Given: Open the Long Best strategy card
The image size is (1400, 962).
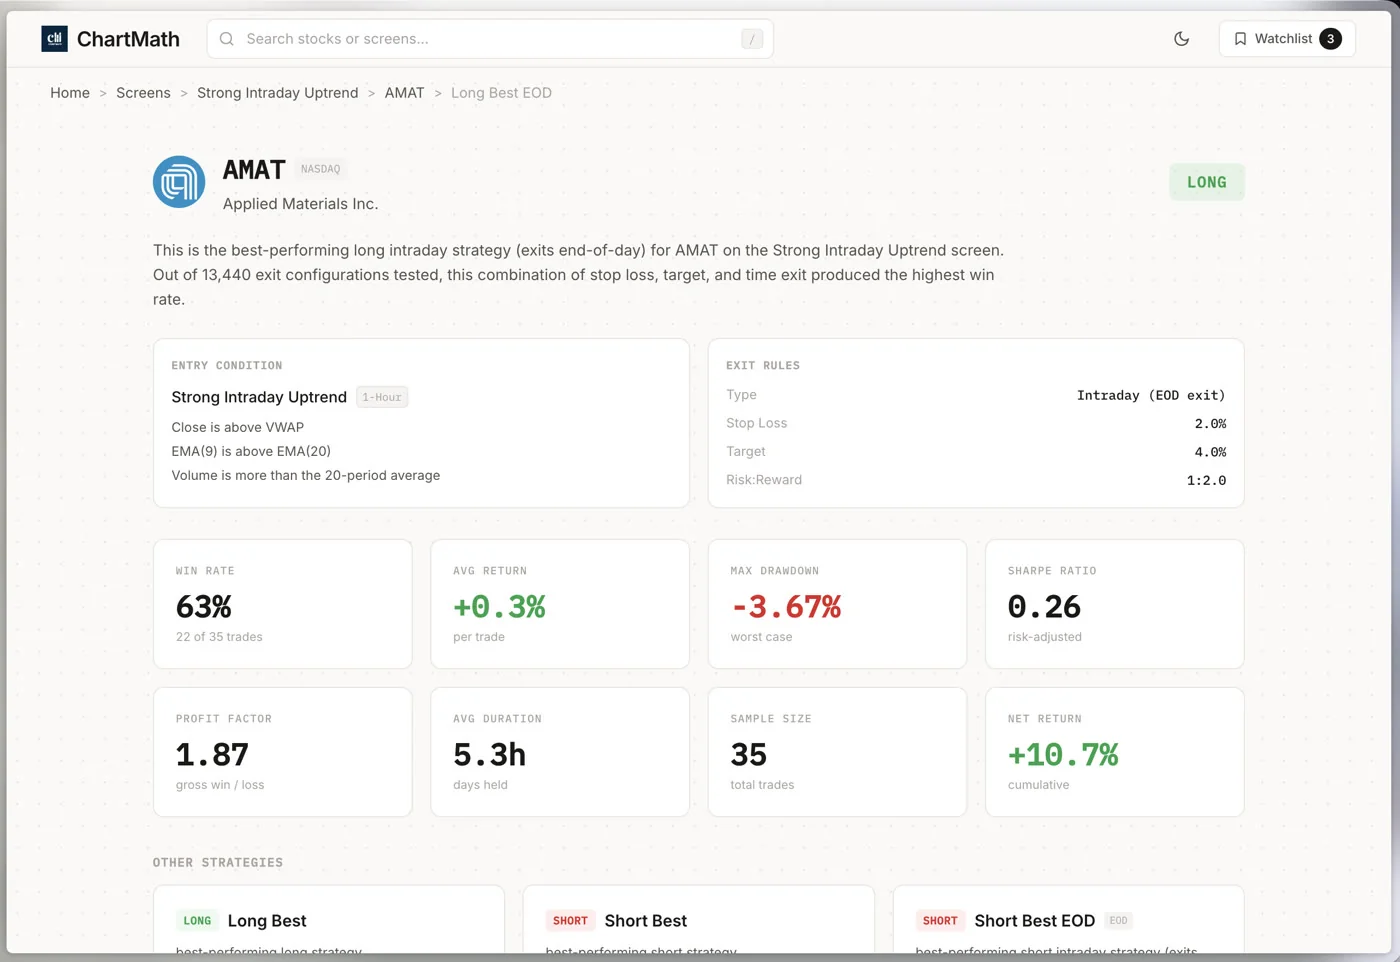Looking at the screenshot, I should pyautogui.click(x=329, y=921).
